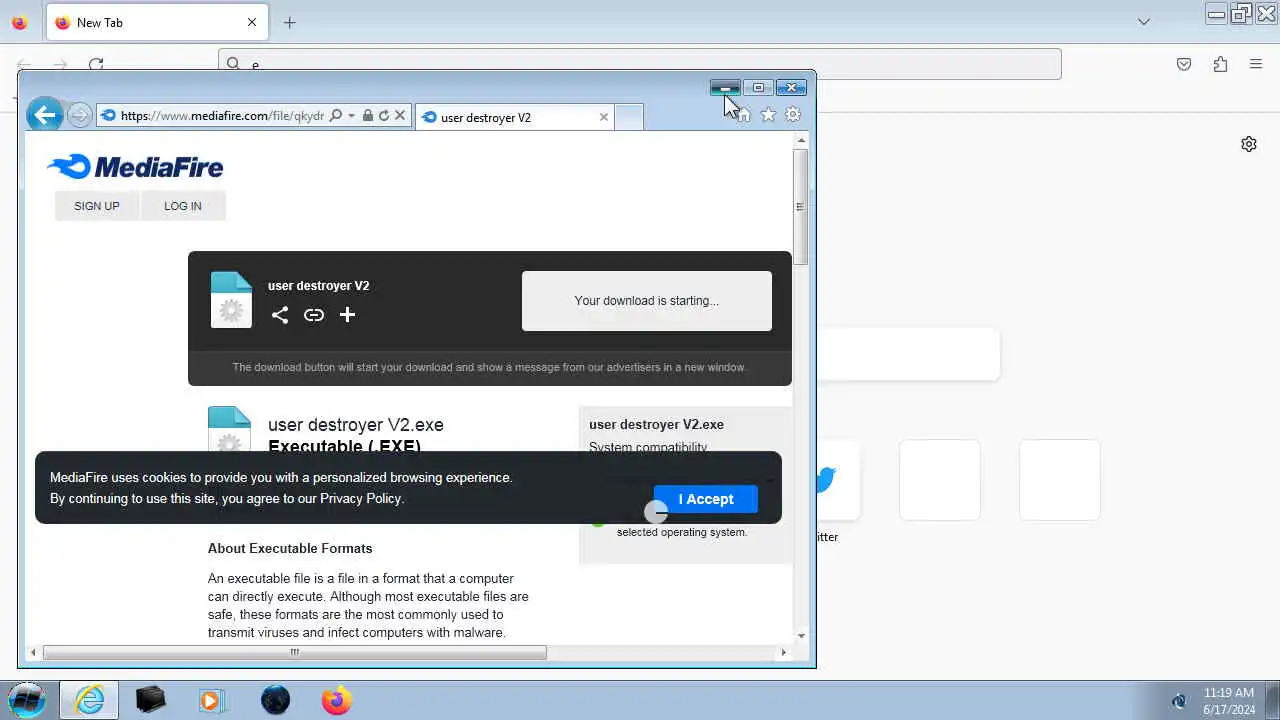Screen dimensions: 1280x720
Task: Click the system tray icon near clock
Action: pyautogui.click(x=1179, y=700)
